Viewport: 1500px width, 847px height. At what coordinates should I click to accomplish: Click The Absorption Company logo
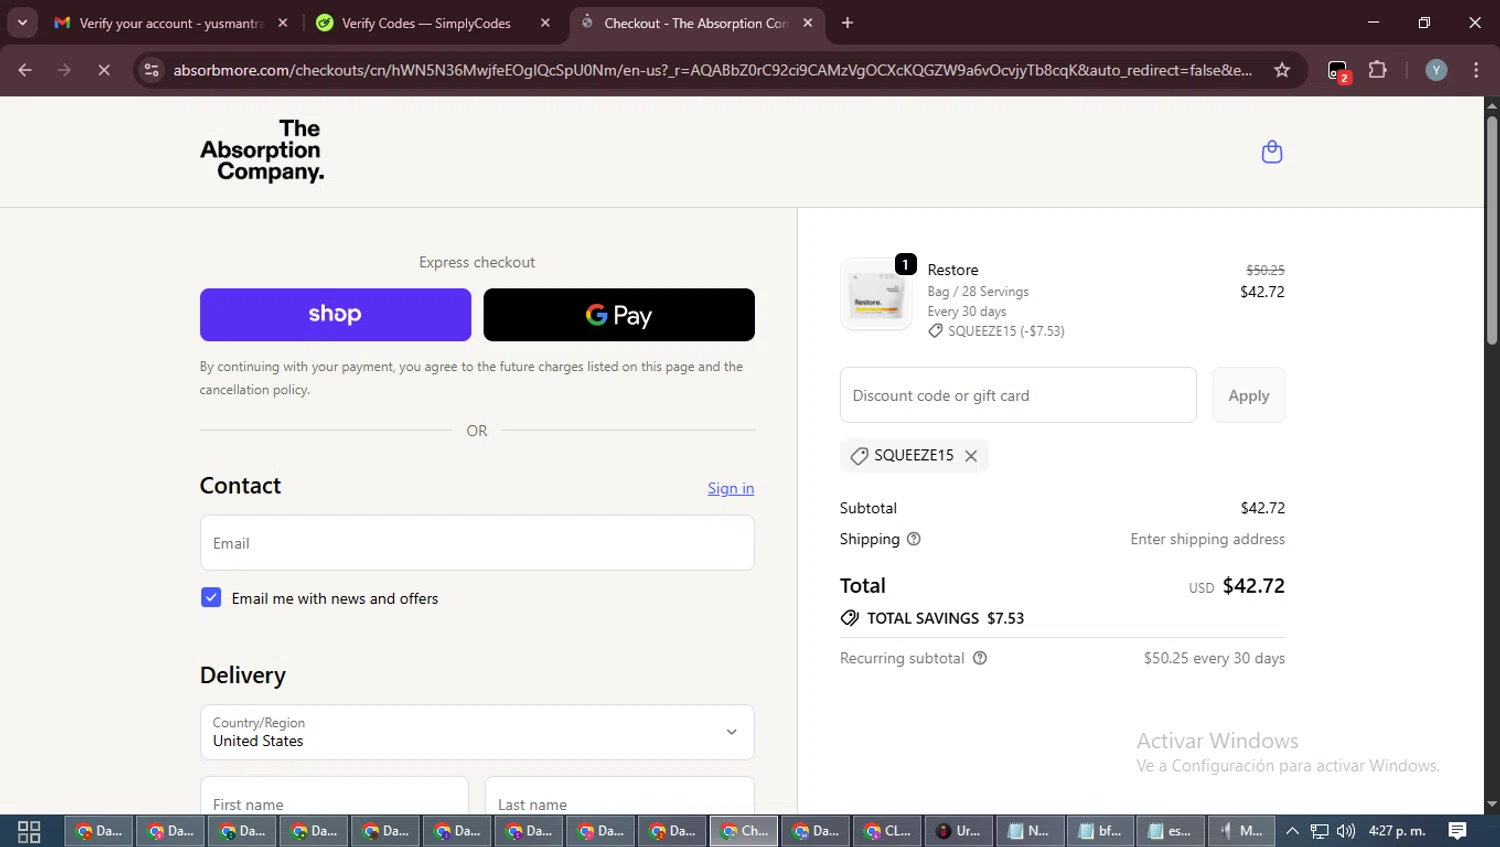point(262,151)
